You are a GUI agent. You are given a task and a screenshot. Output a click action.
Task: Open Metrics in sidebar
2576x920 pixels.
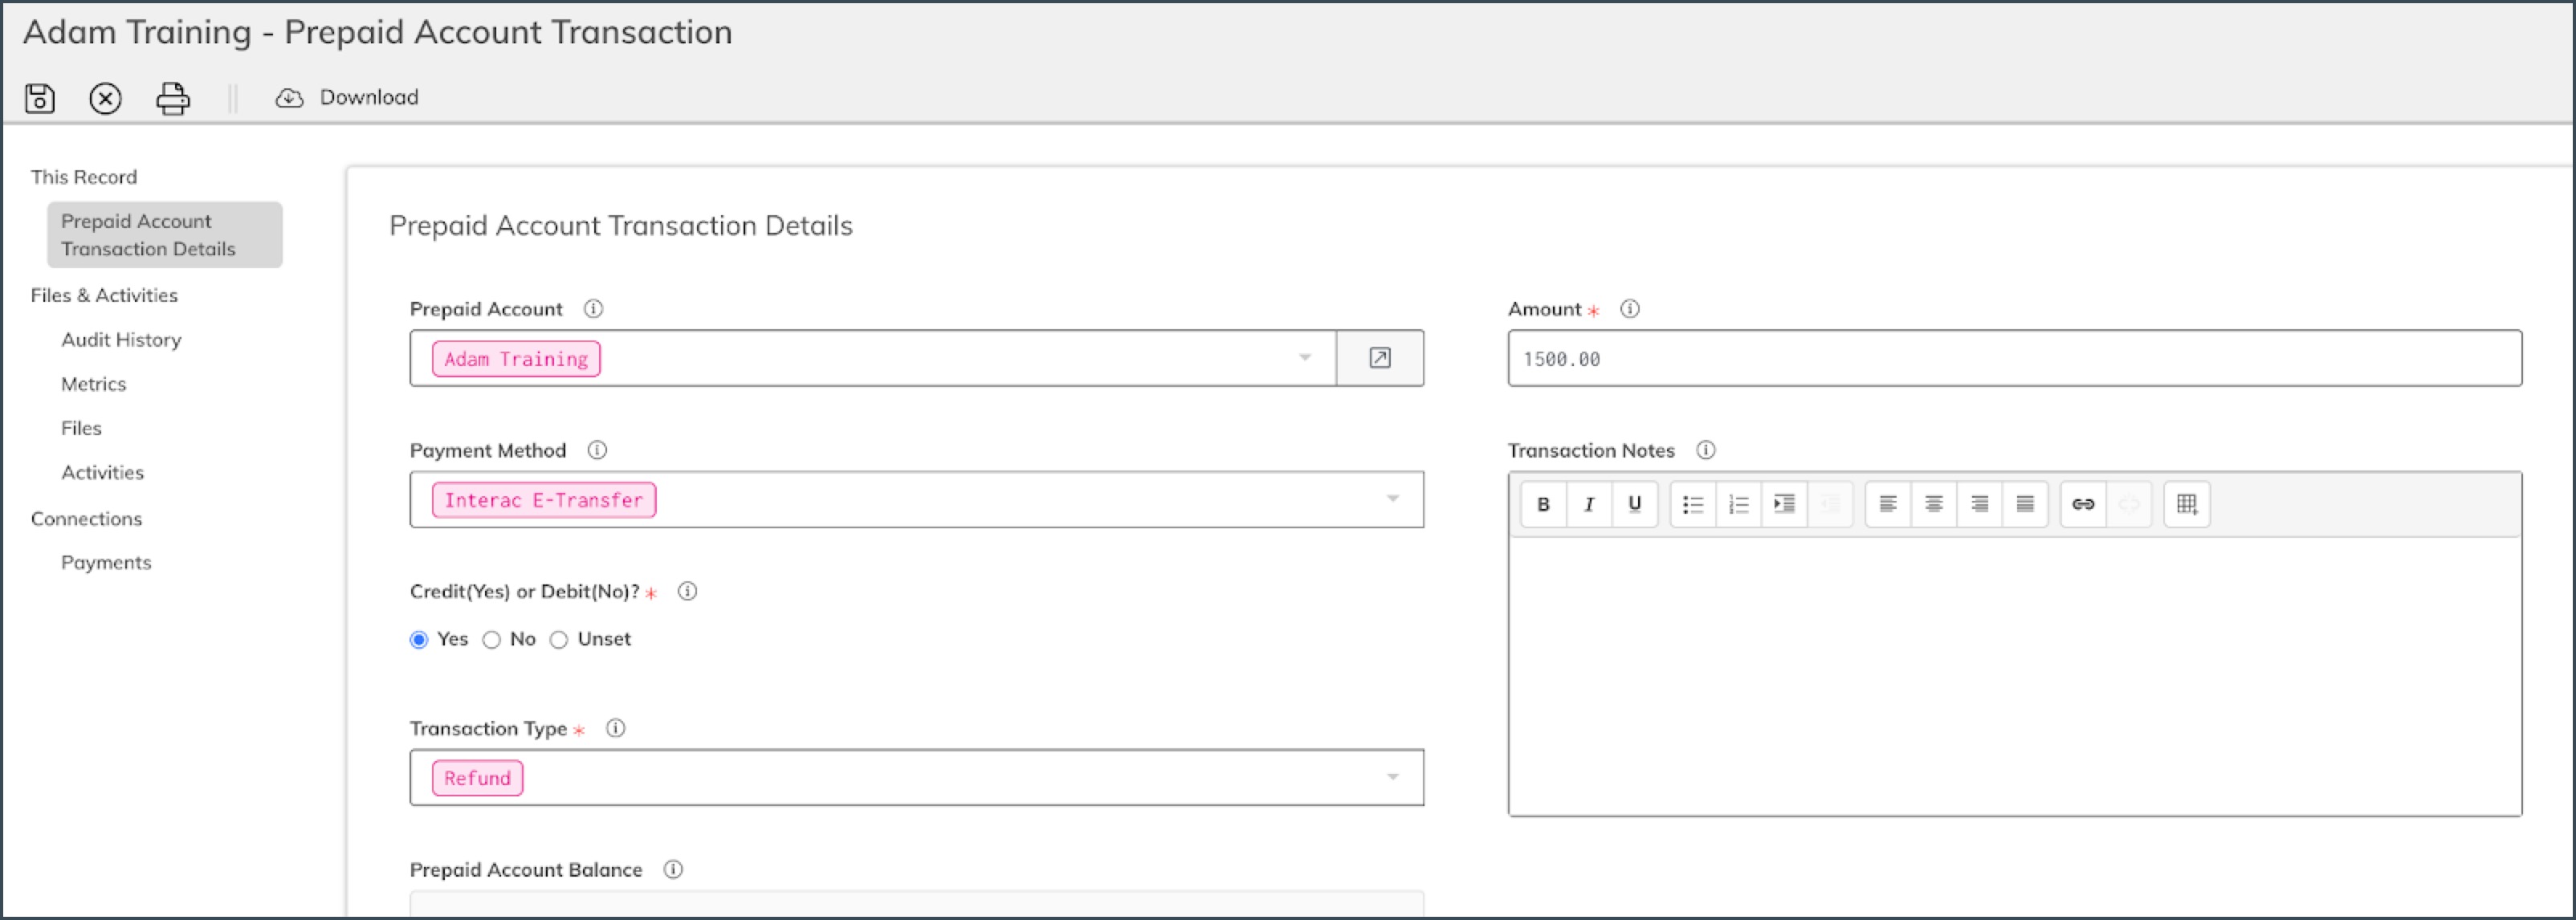click(x=93, y=384)
